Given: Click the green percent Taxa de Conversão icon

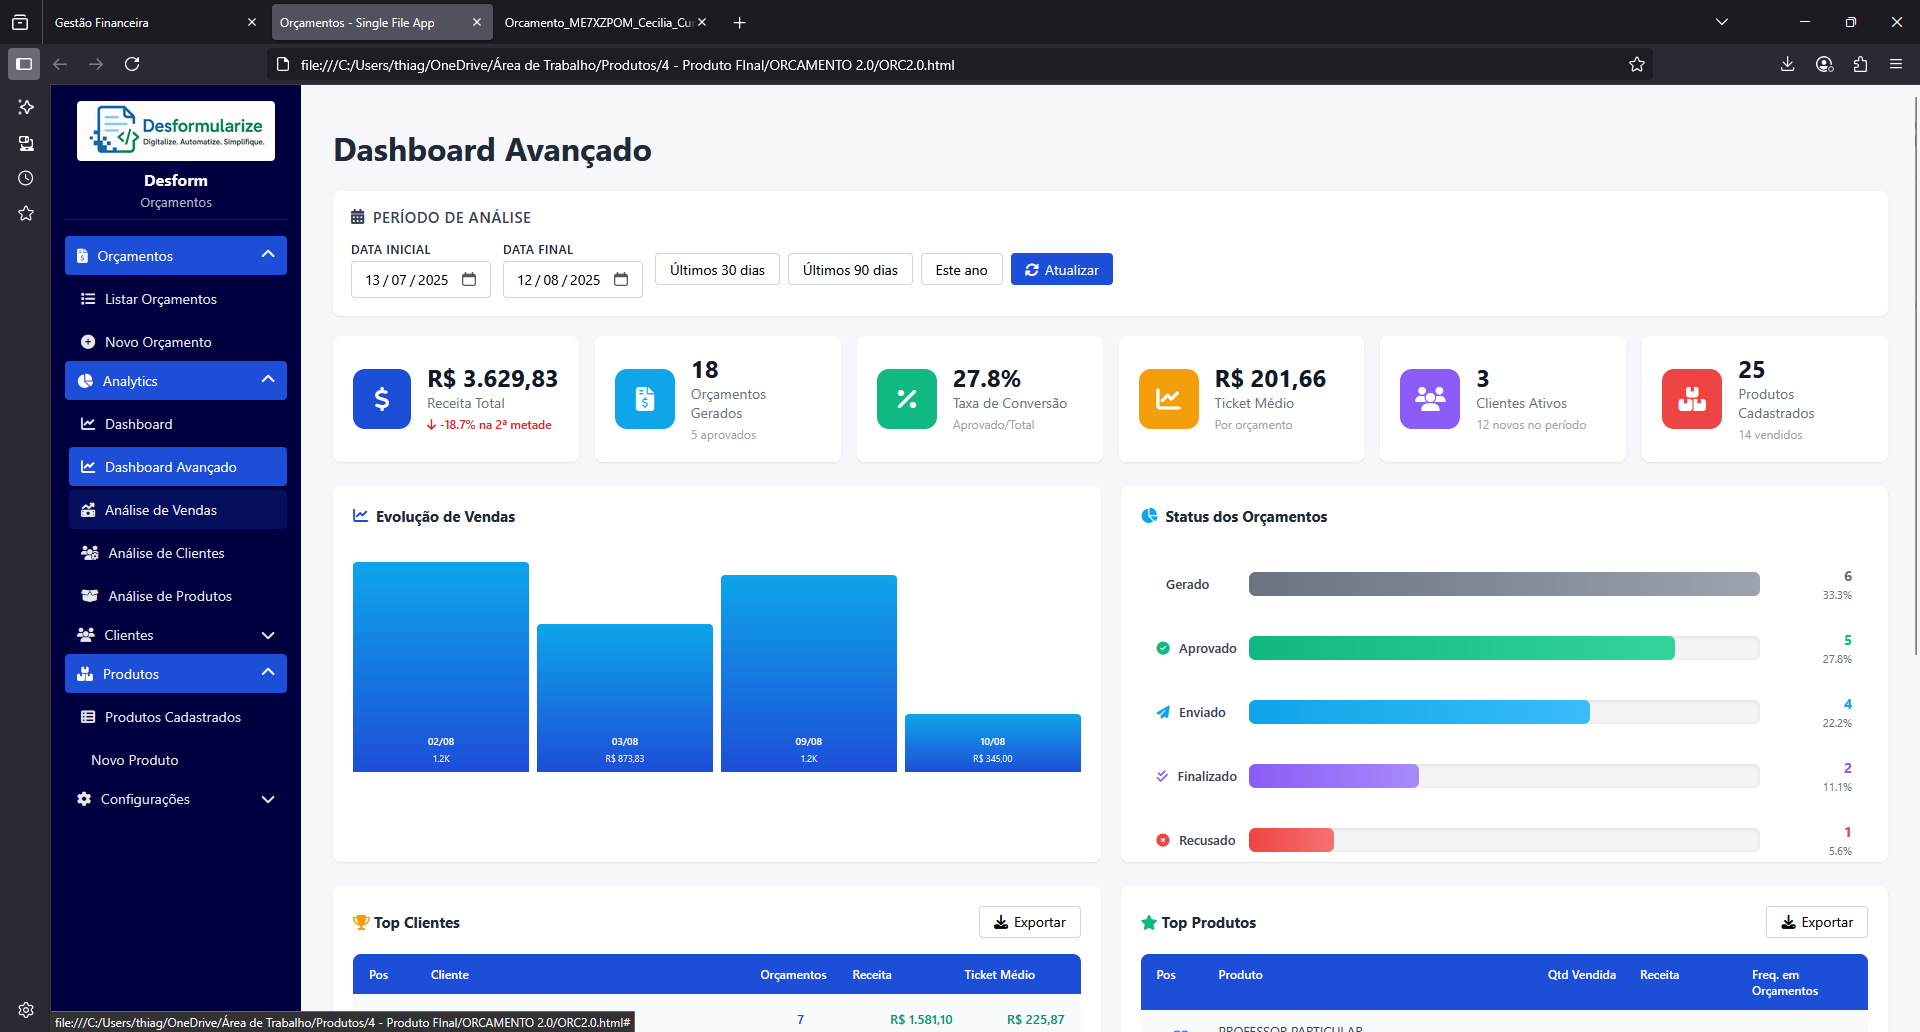Looking at the screenshot, I should point(906,399).
